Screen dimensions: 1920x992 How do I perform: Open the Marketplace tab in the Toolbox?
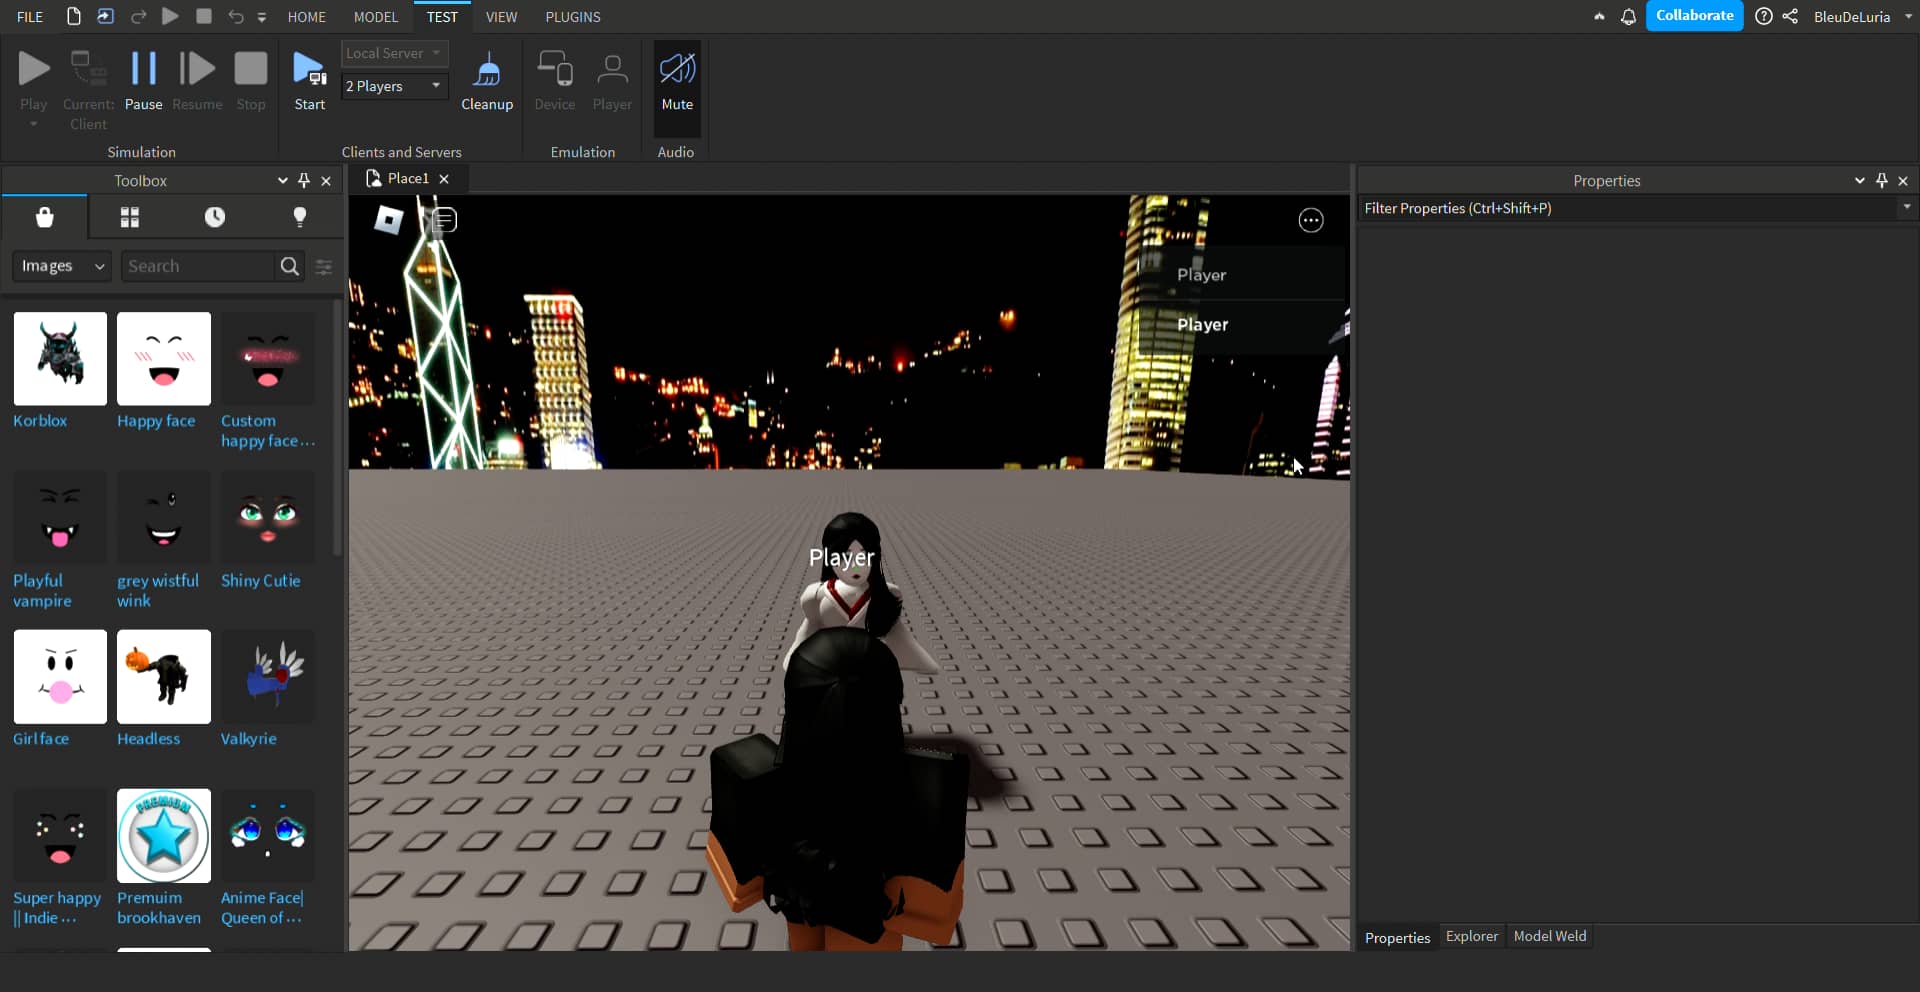click(45, 217)
